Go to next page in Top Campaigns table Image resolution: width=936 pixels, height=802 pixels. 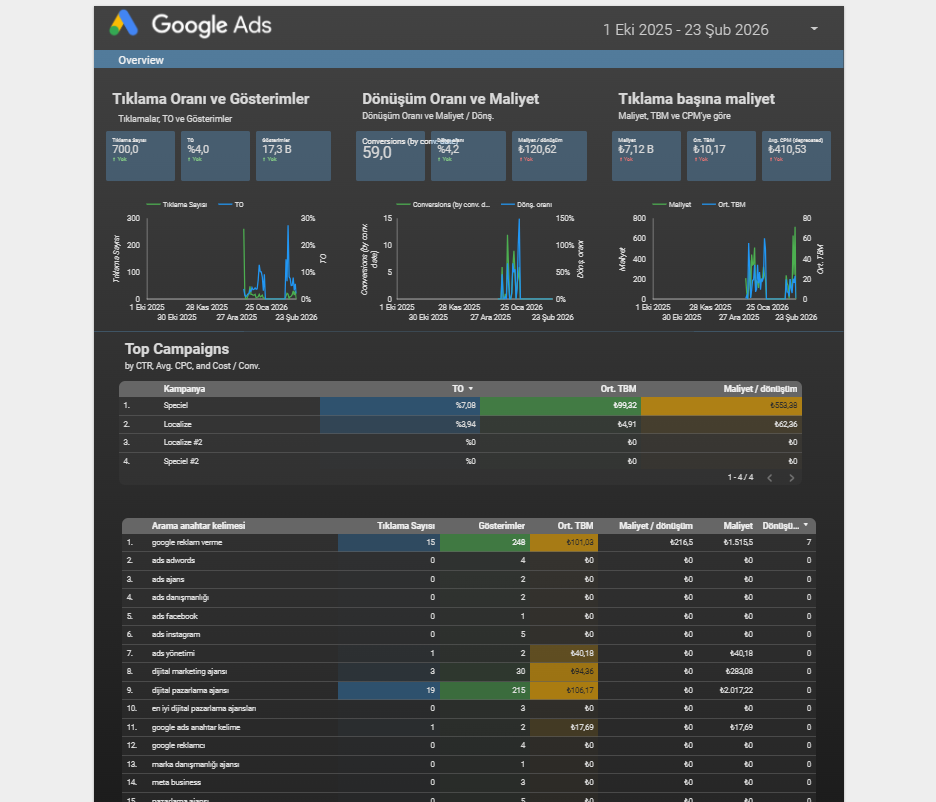[x=791, y=478]
